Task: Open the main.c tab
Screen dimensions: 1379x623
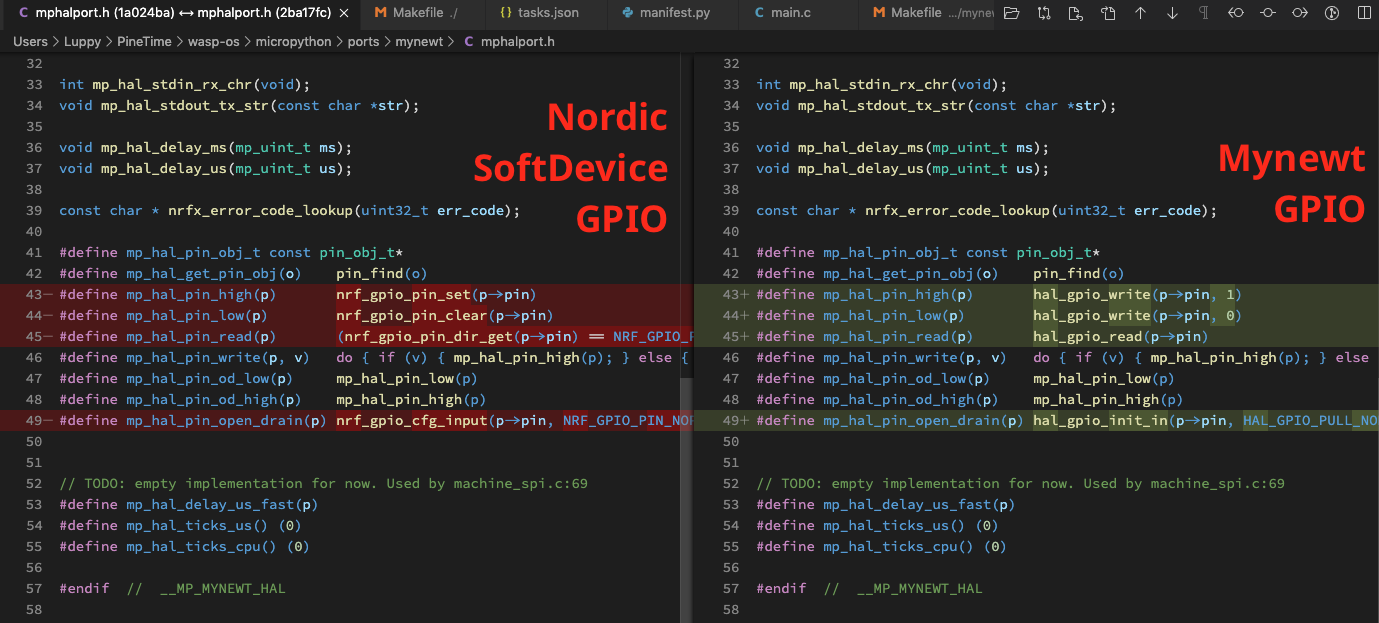Action: [x=790, y=14]
